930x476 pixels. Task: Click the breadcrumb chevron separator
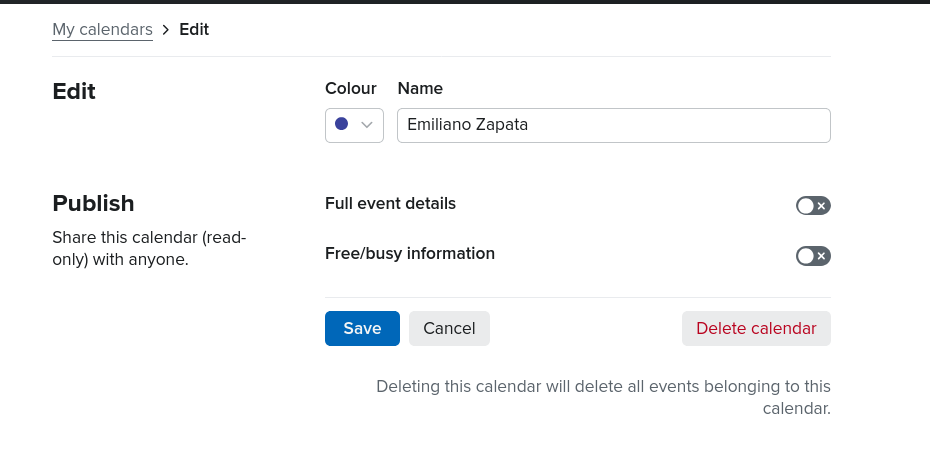point(166,30)
